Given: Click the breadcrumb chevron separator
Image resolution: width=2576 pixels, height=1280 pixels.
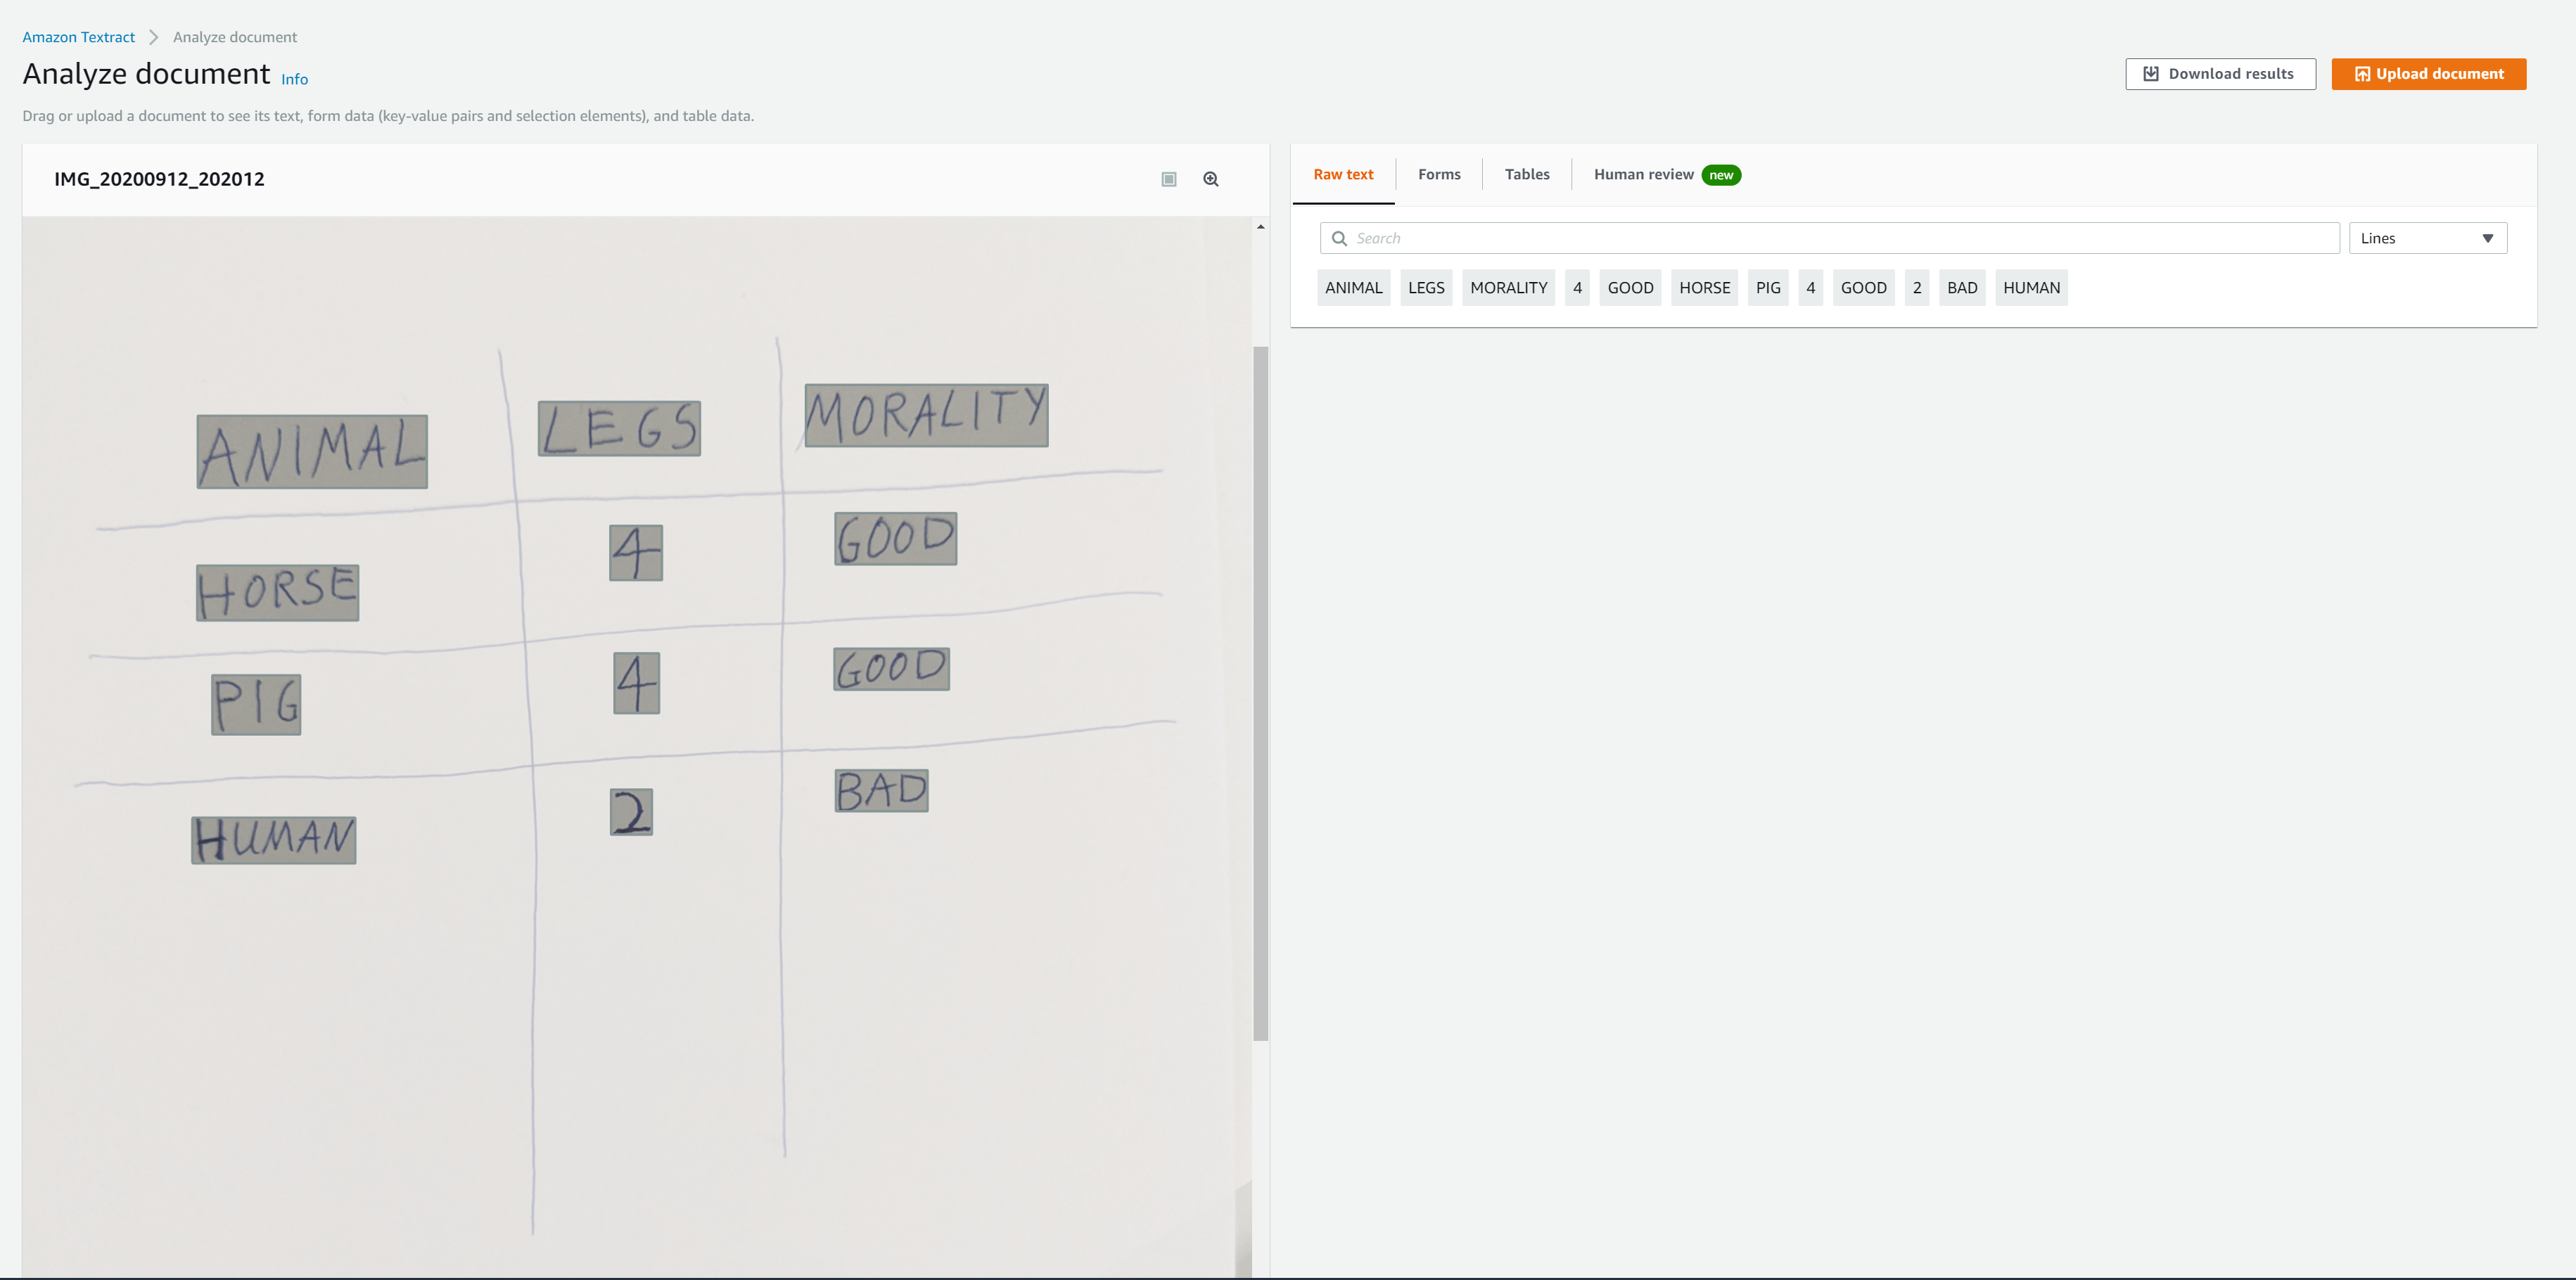Looking at the screenshot, I should coord(153,37).
